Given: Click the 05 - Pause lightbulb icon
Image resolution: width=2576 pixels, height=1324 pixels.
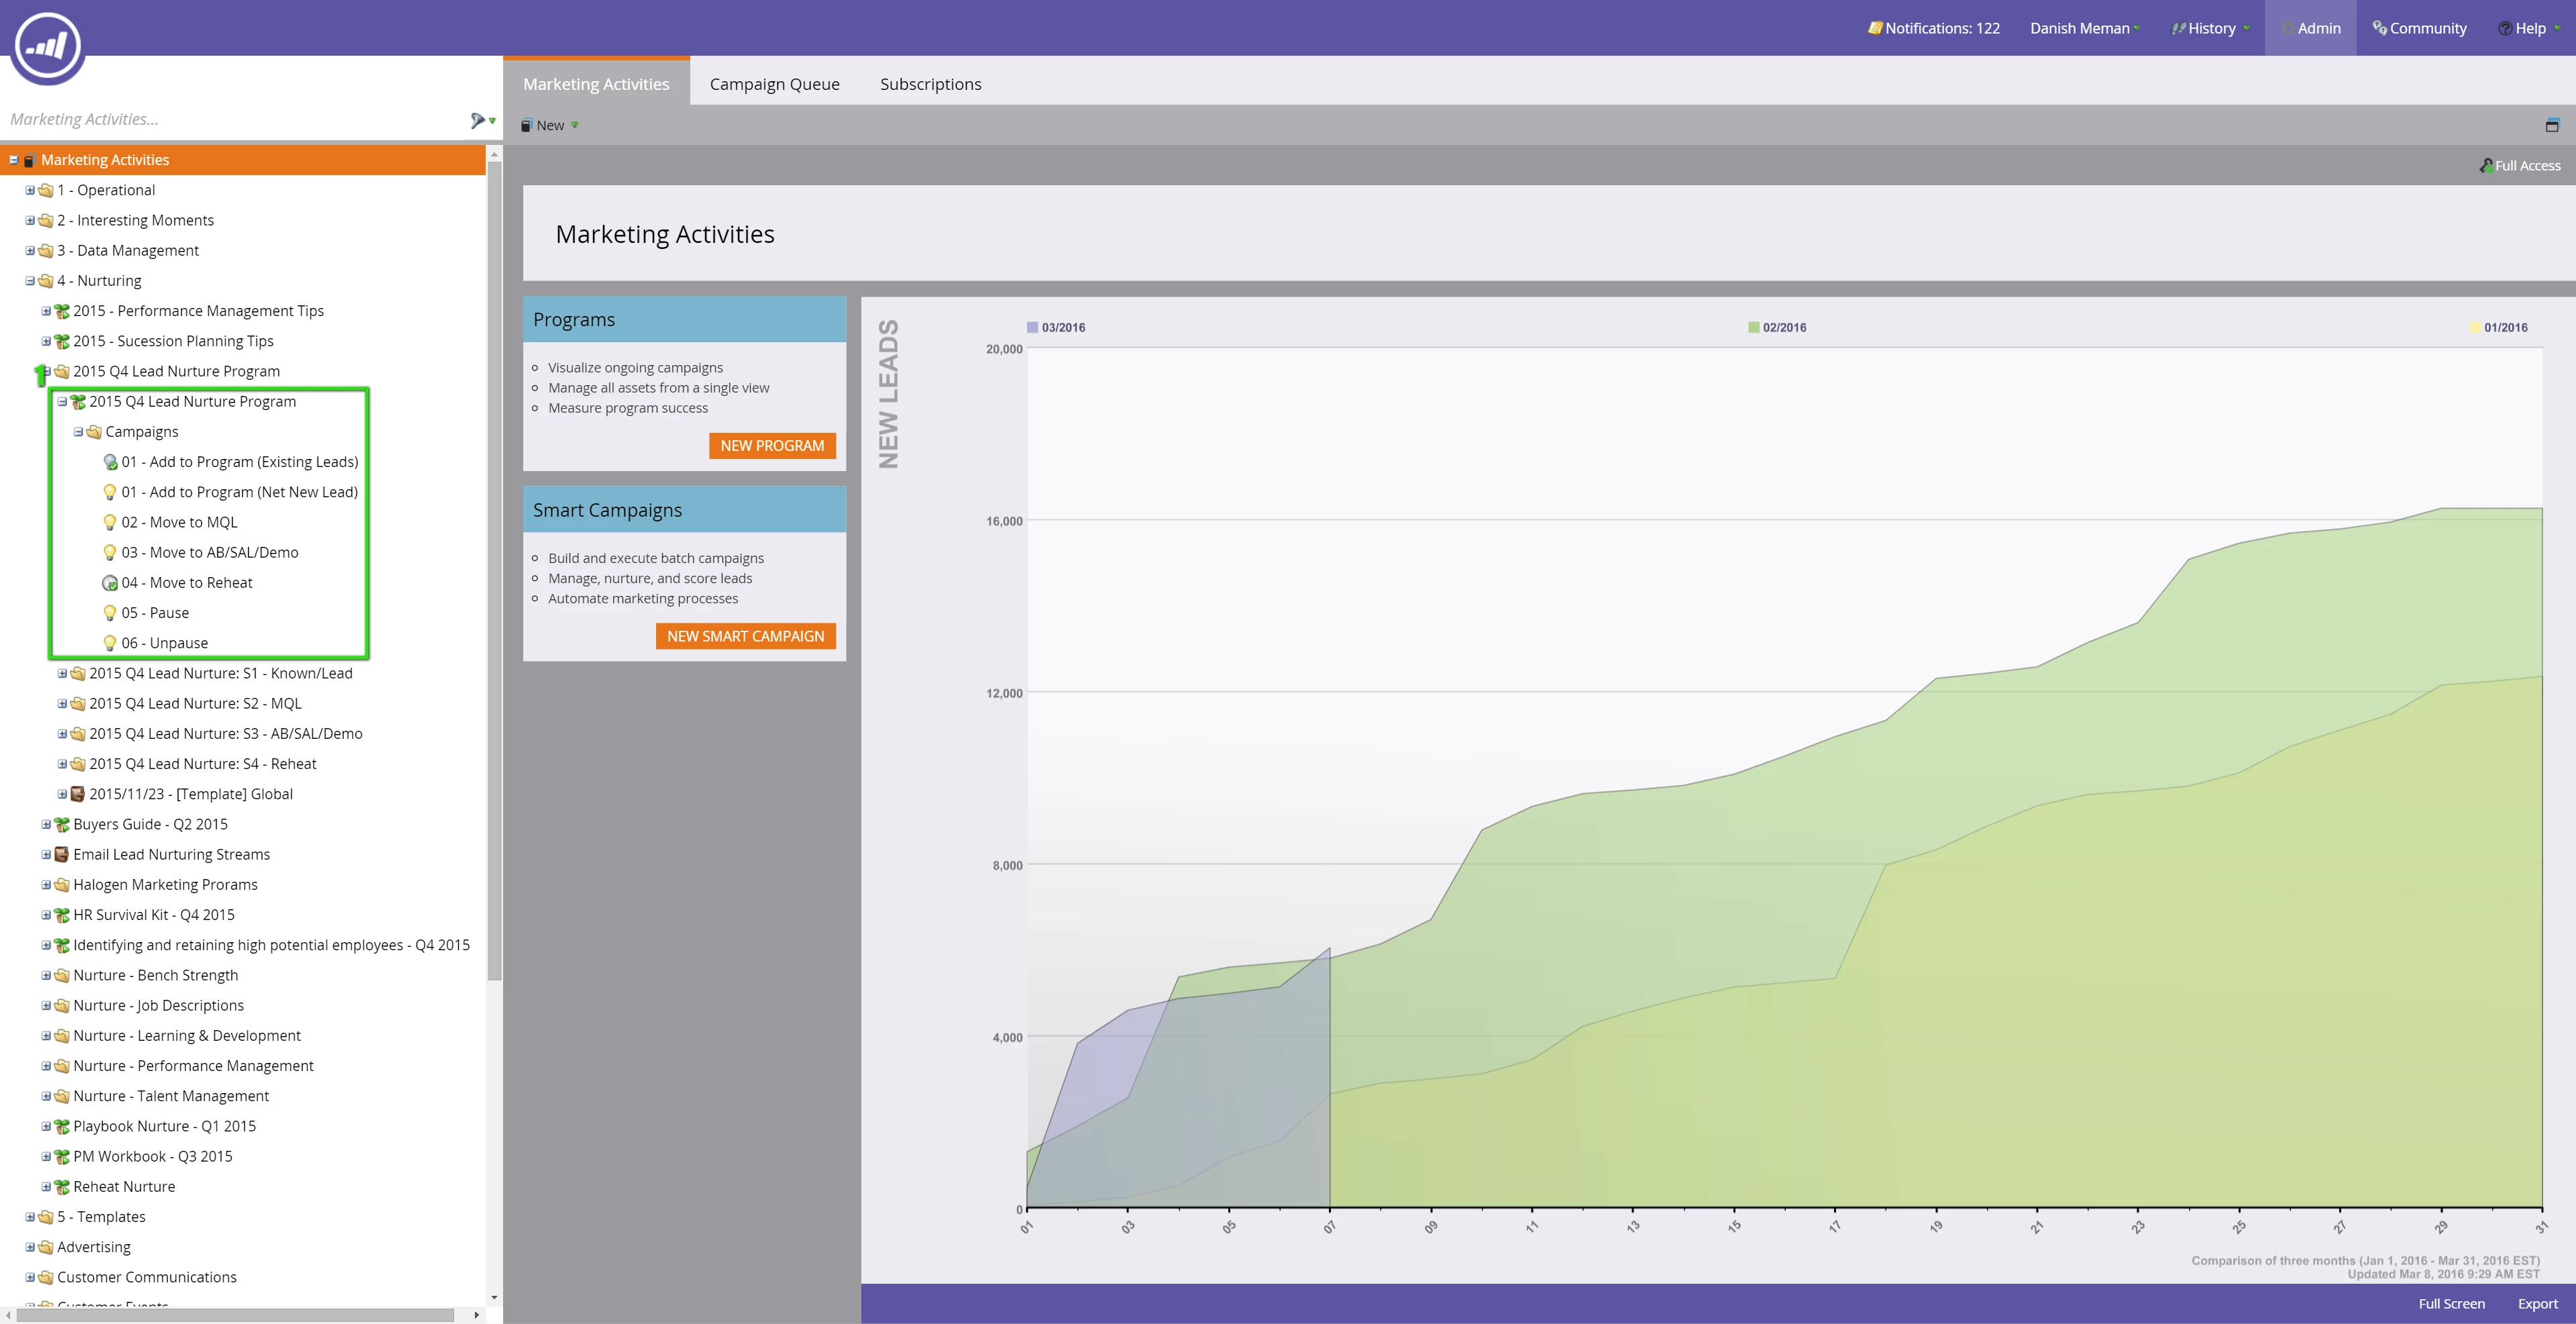Looking at the screenshot, I should (x=110, y=613).
